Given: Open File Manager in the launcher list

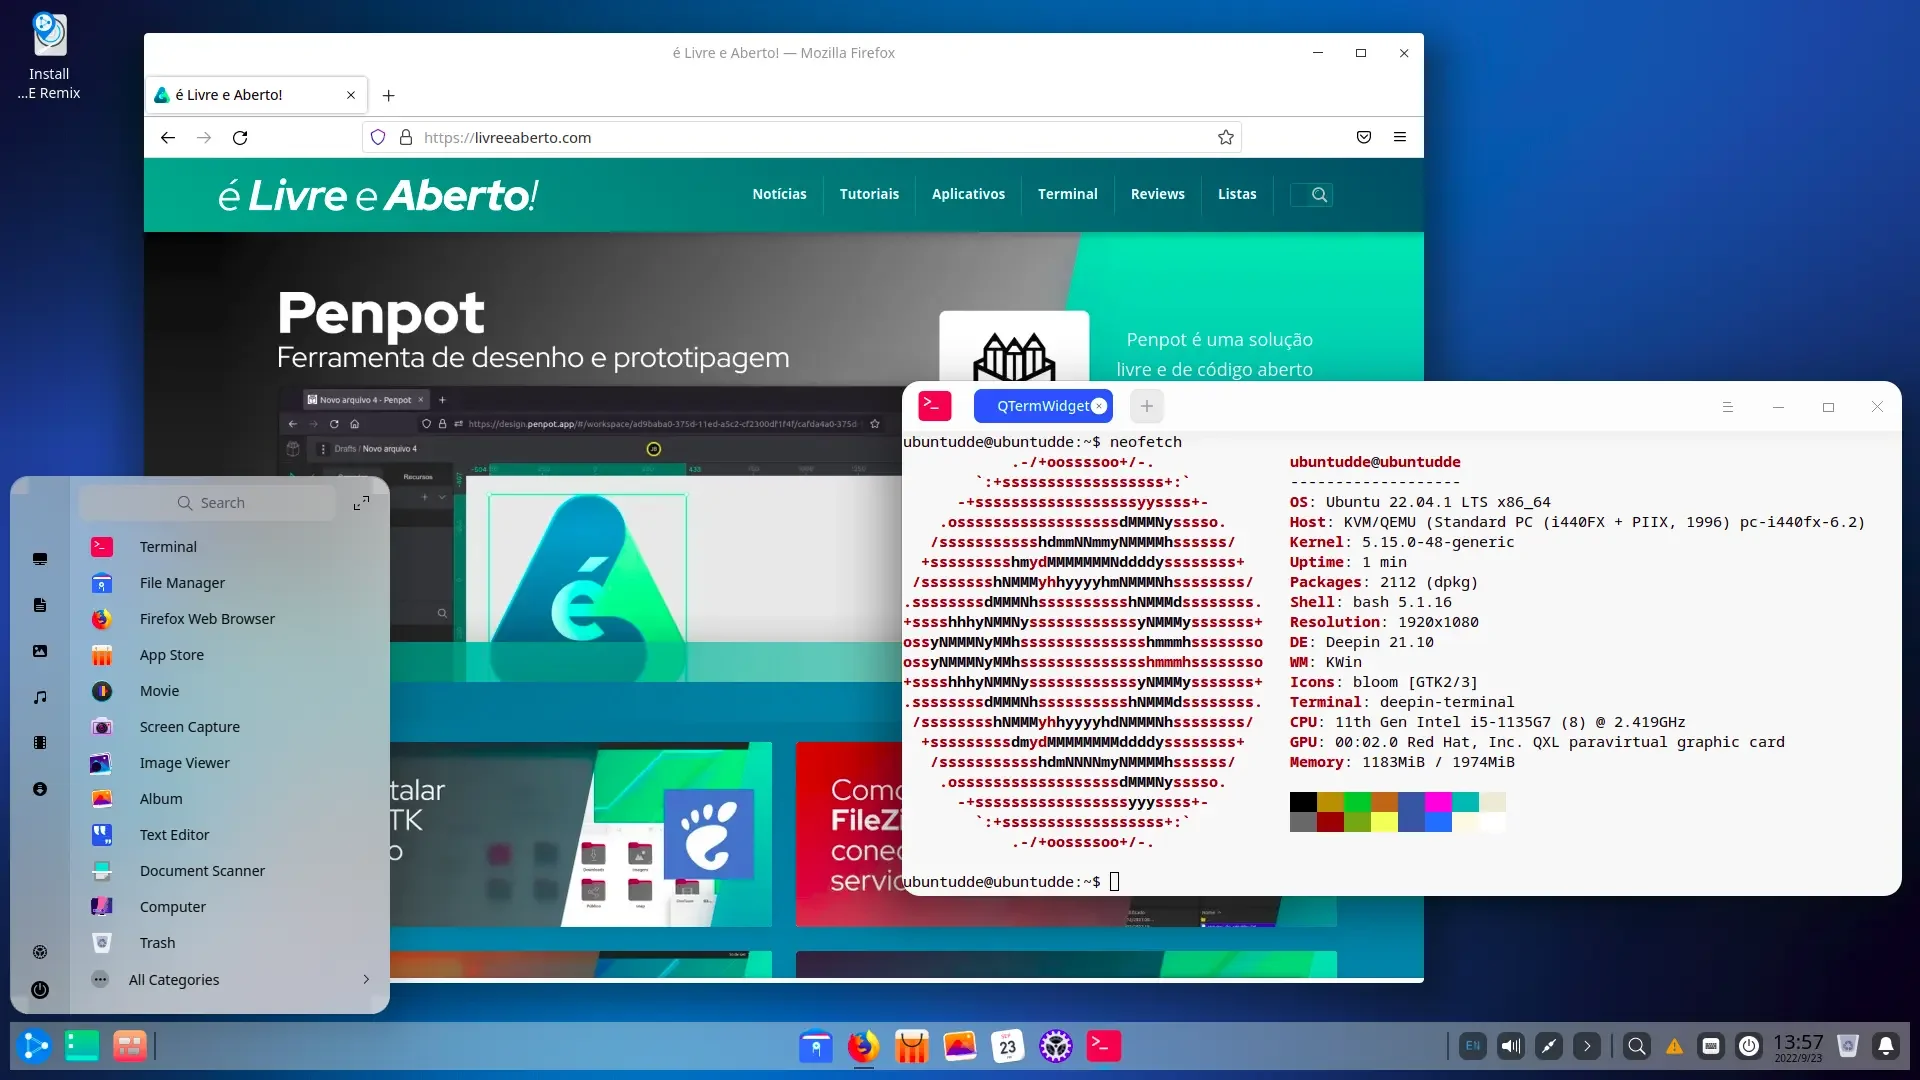Looking at the screenshot, I should 232,583.
